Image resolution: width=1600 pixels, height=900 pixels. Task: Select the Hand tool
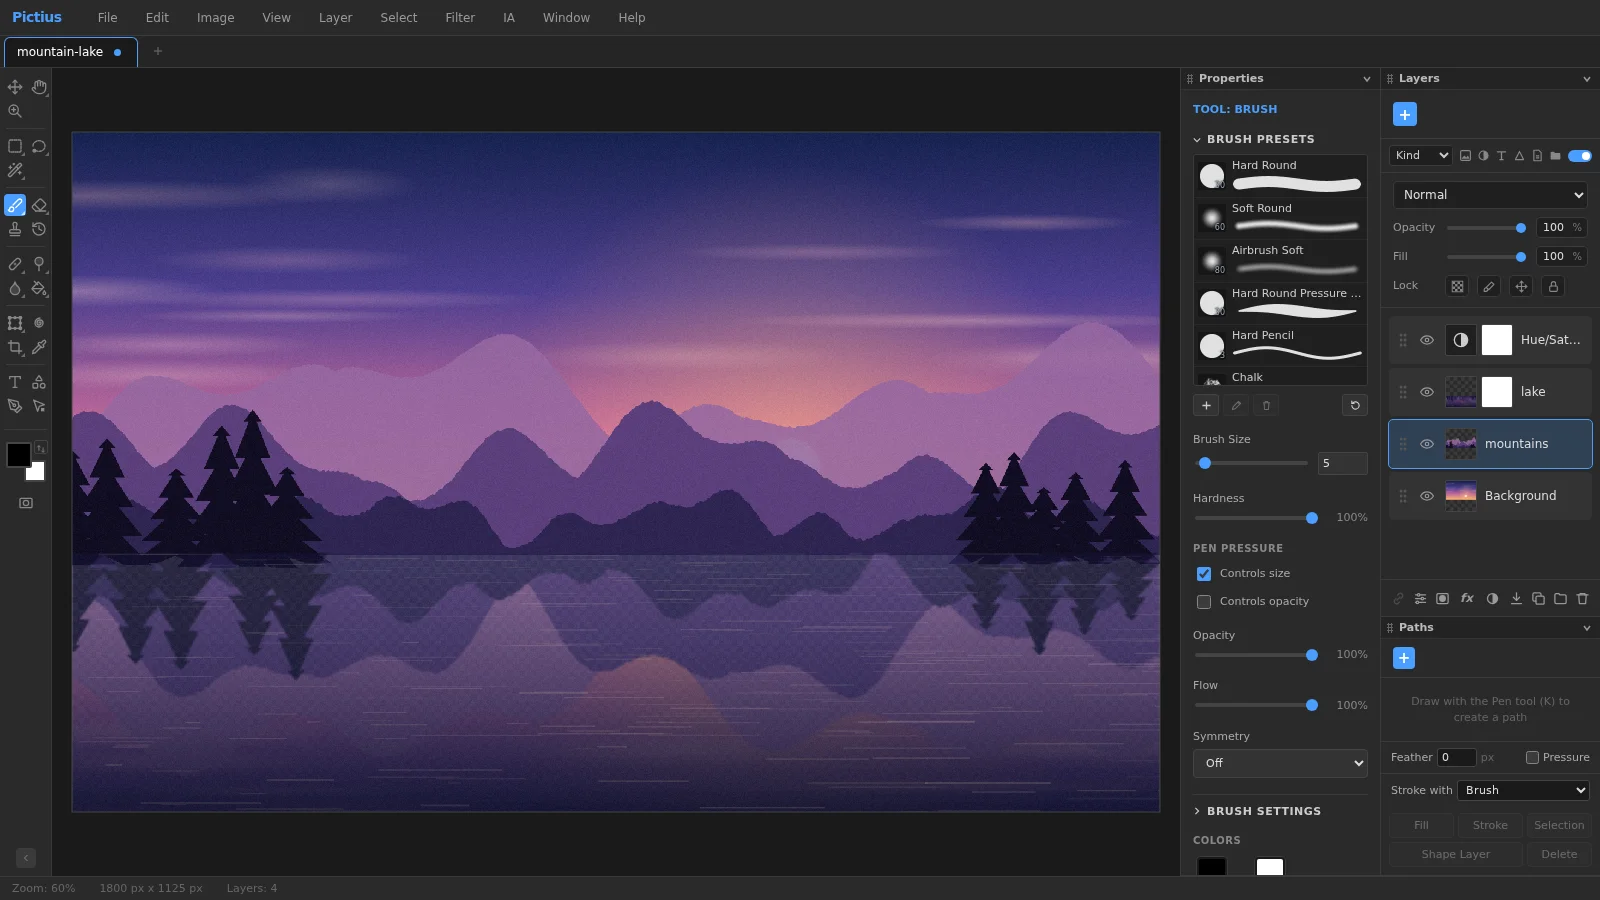click(39, 87)
